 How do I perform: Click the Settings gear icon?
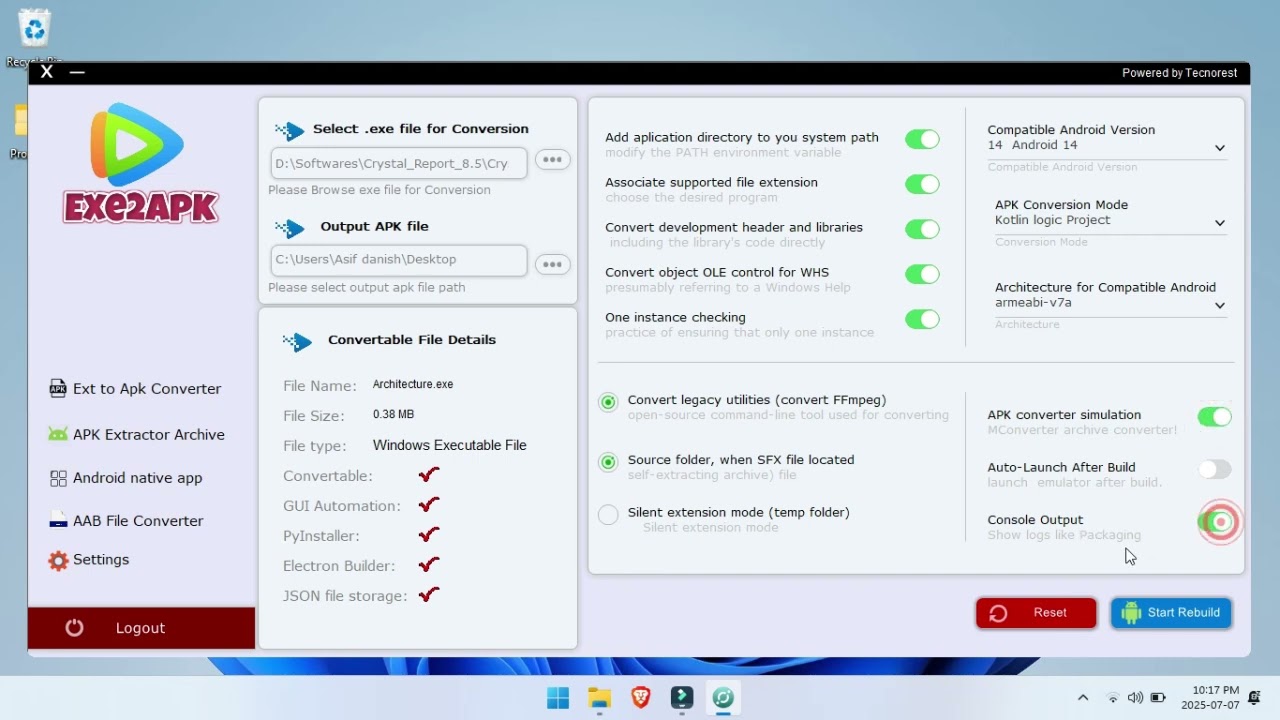point(58,560)
